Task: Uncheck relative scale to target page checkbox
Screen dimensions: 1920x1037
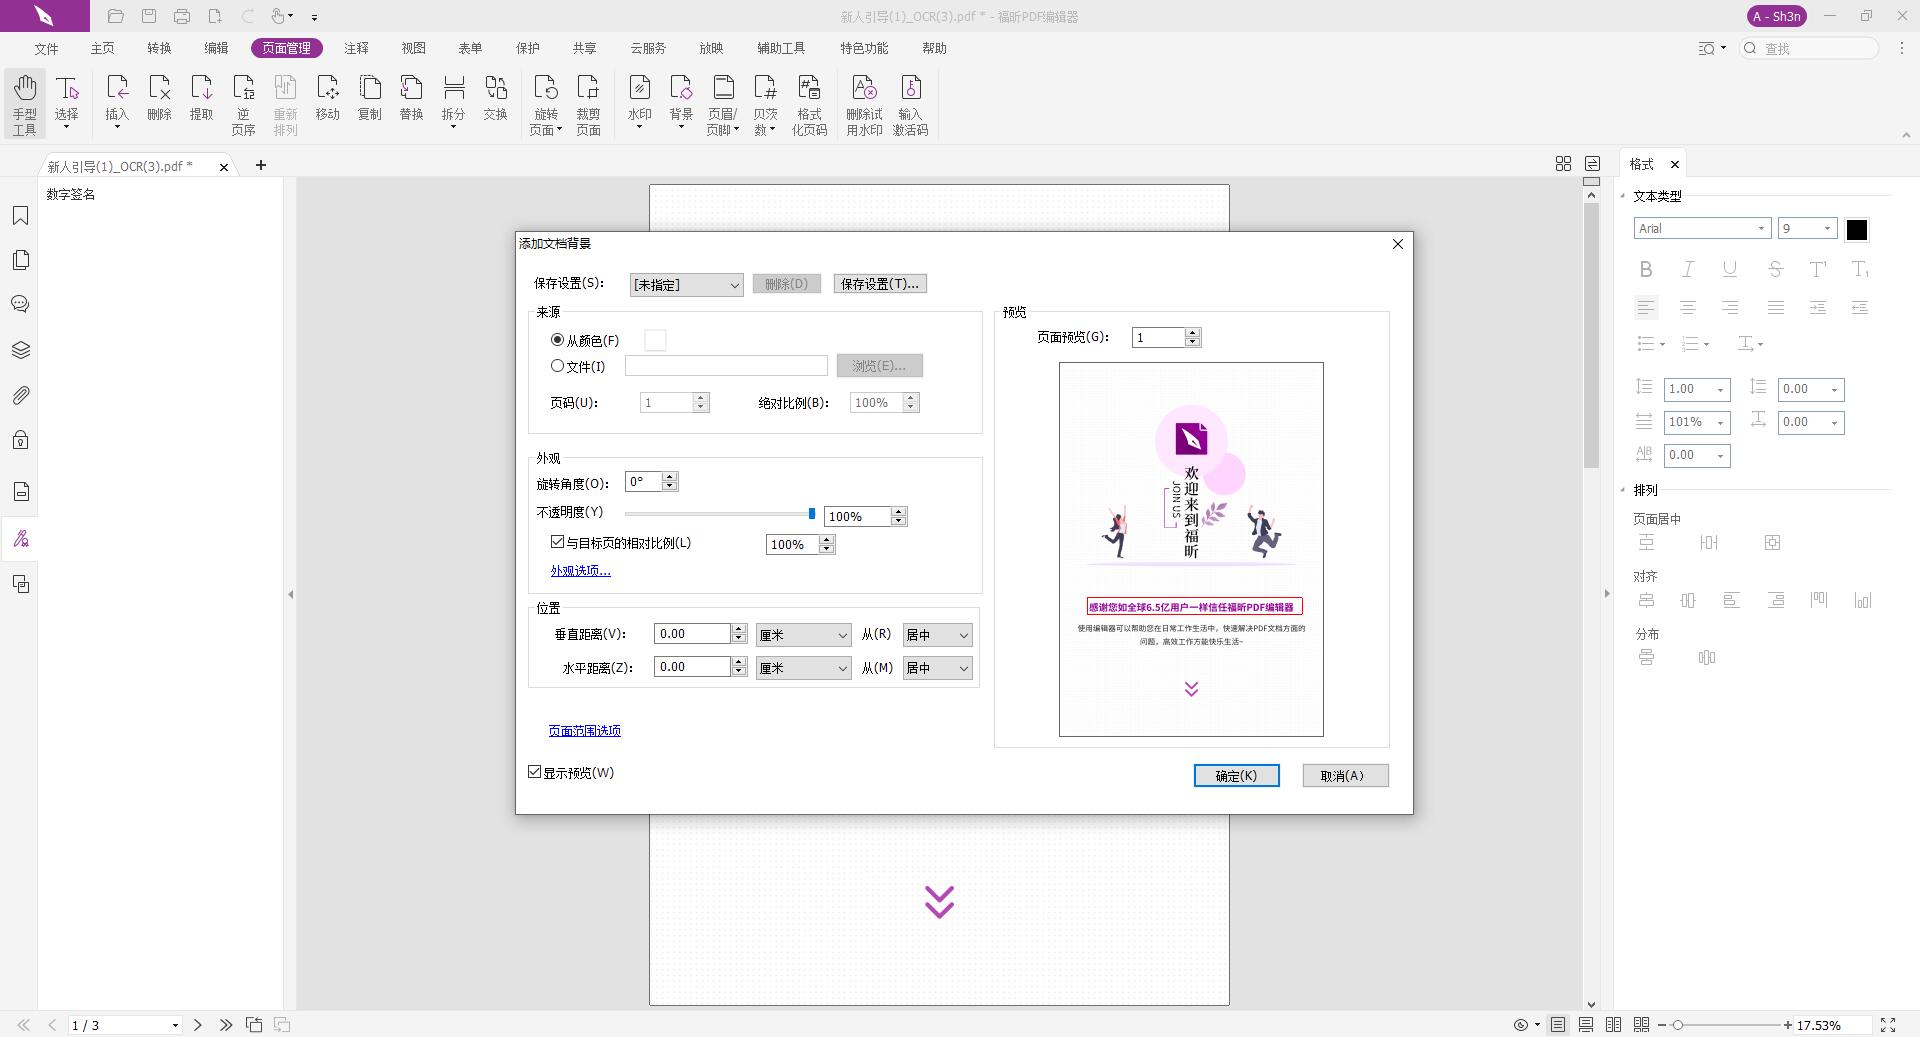Action: tap(558, 542)
